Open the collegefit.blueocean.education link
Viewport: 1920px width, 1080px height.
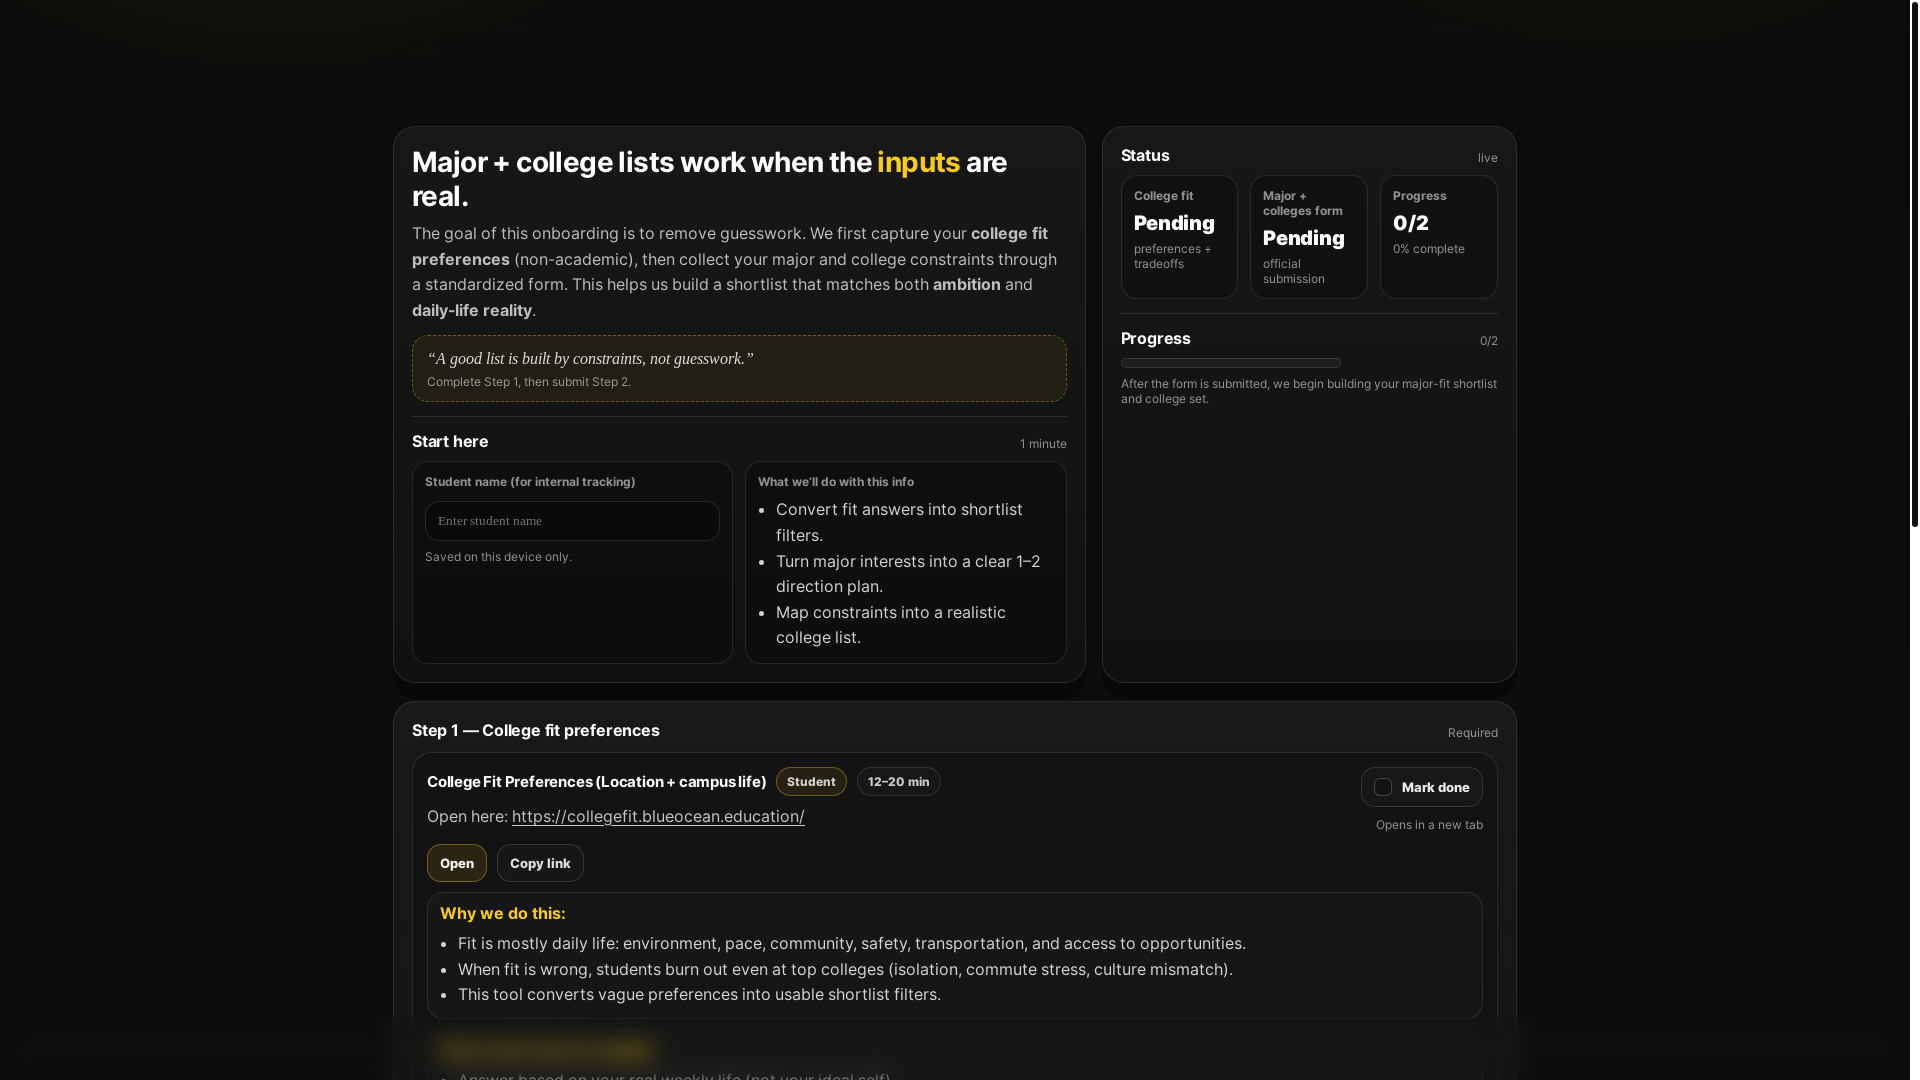click(658, 816)
